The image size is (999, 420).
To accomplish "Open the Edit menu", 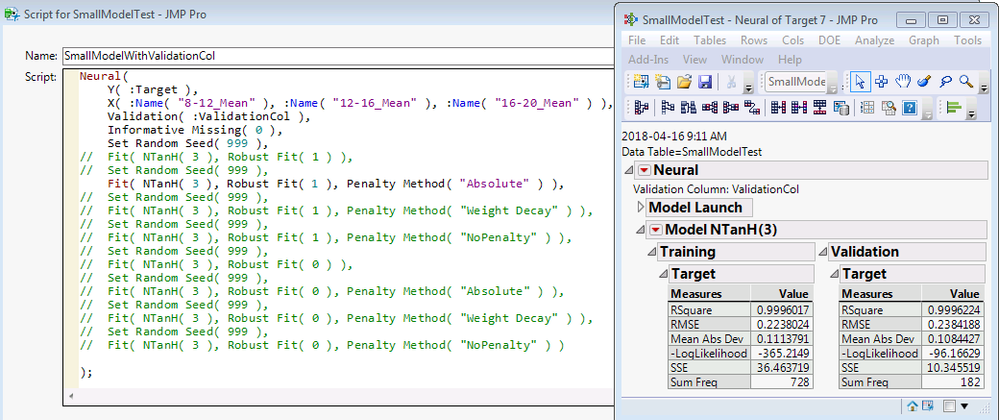I will point(669,40).
